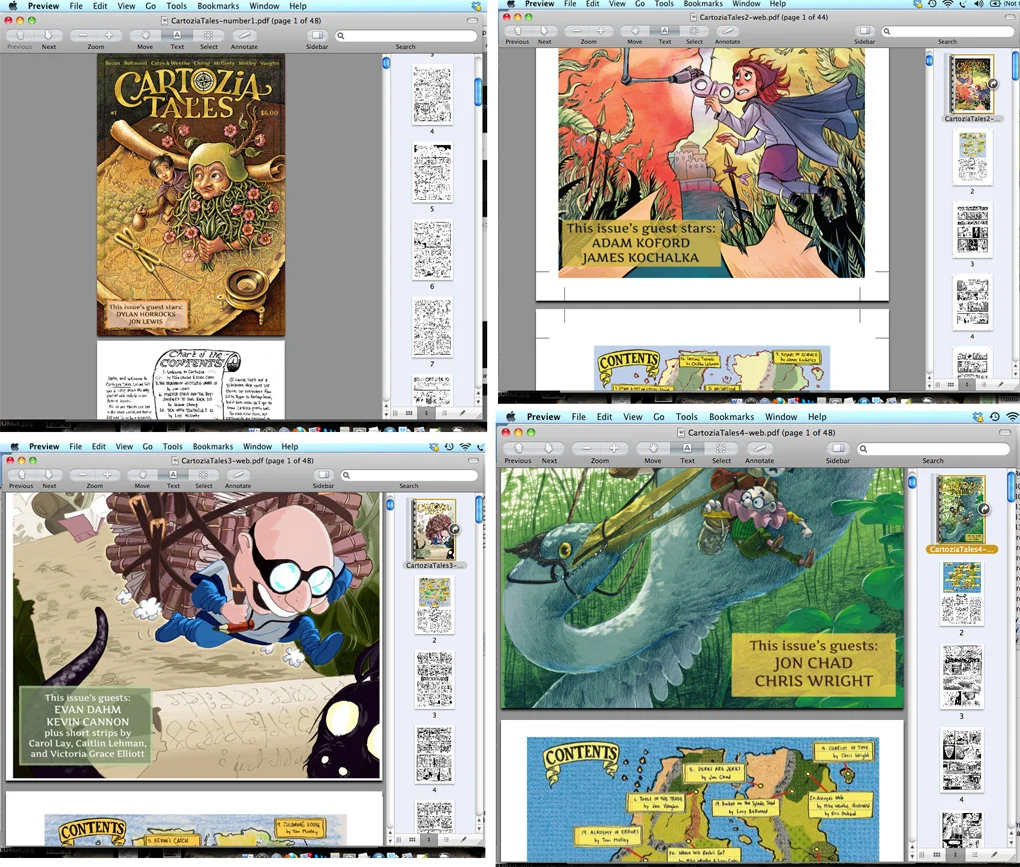Select Text tool in CartoziaTales4-web.pdf window

687,449
